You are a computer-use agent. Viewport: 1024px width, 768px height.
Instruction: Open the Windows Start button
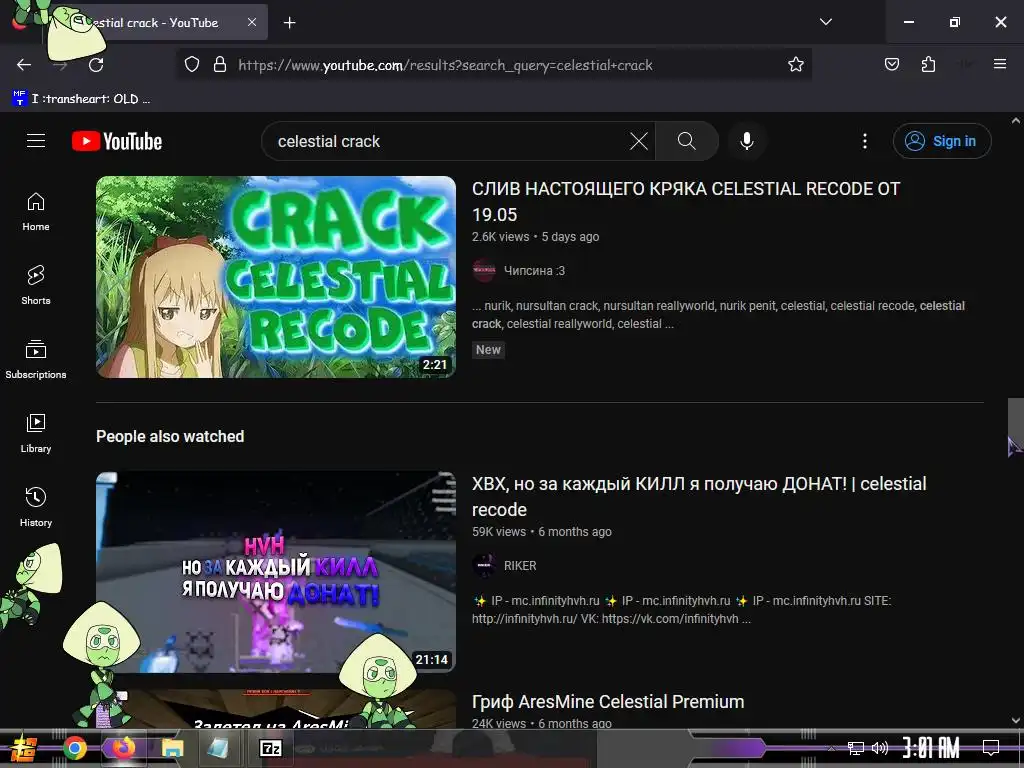[25, 748]
